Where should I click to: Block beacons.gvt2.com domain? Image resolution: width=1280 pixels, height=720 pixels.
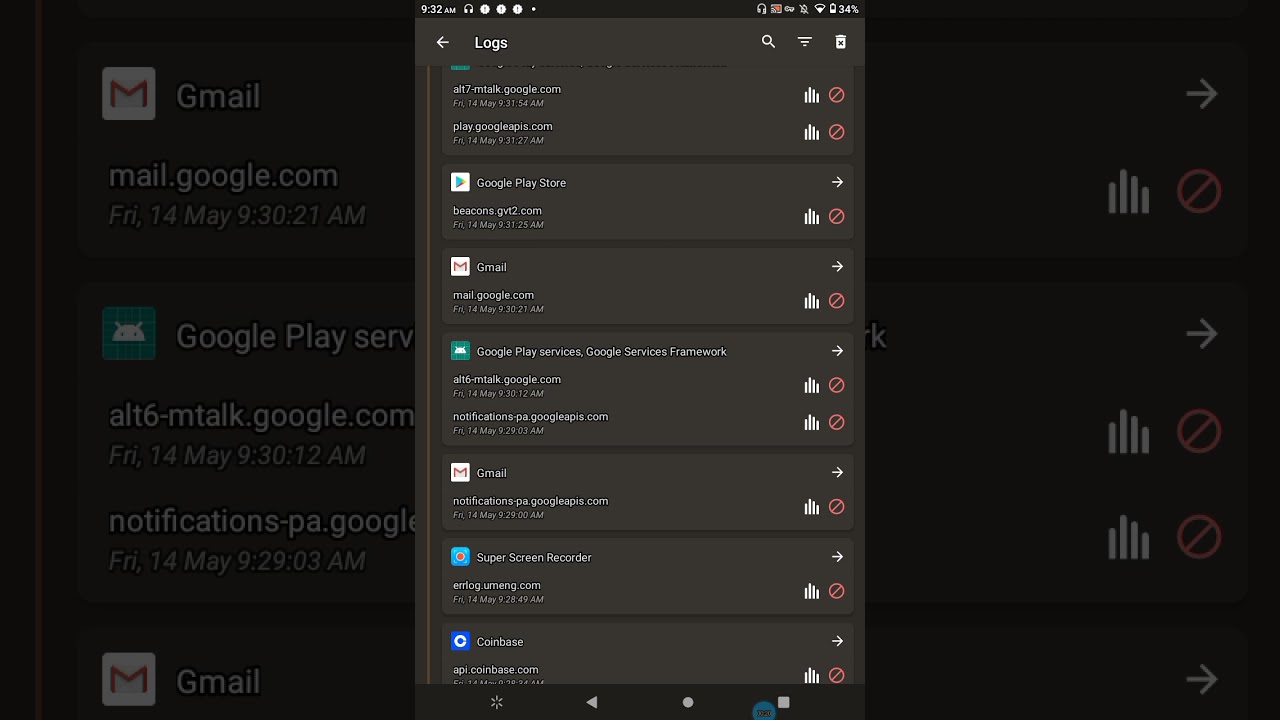(x=837, y=217)
